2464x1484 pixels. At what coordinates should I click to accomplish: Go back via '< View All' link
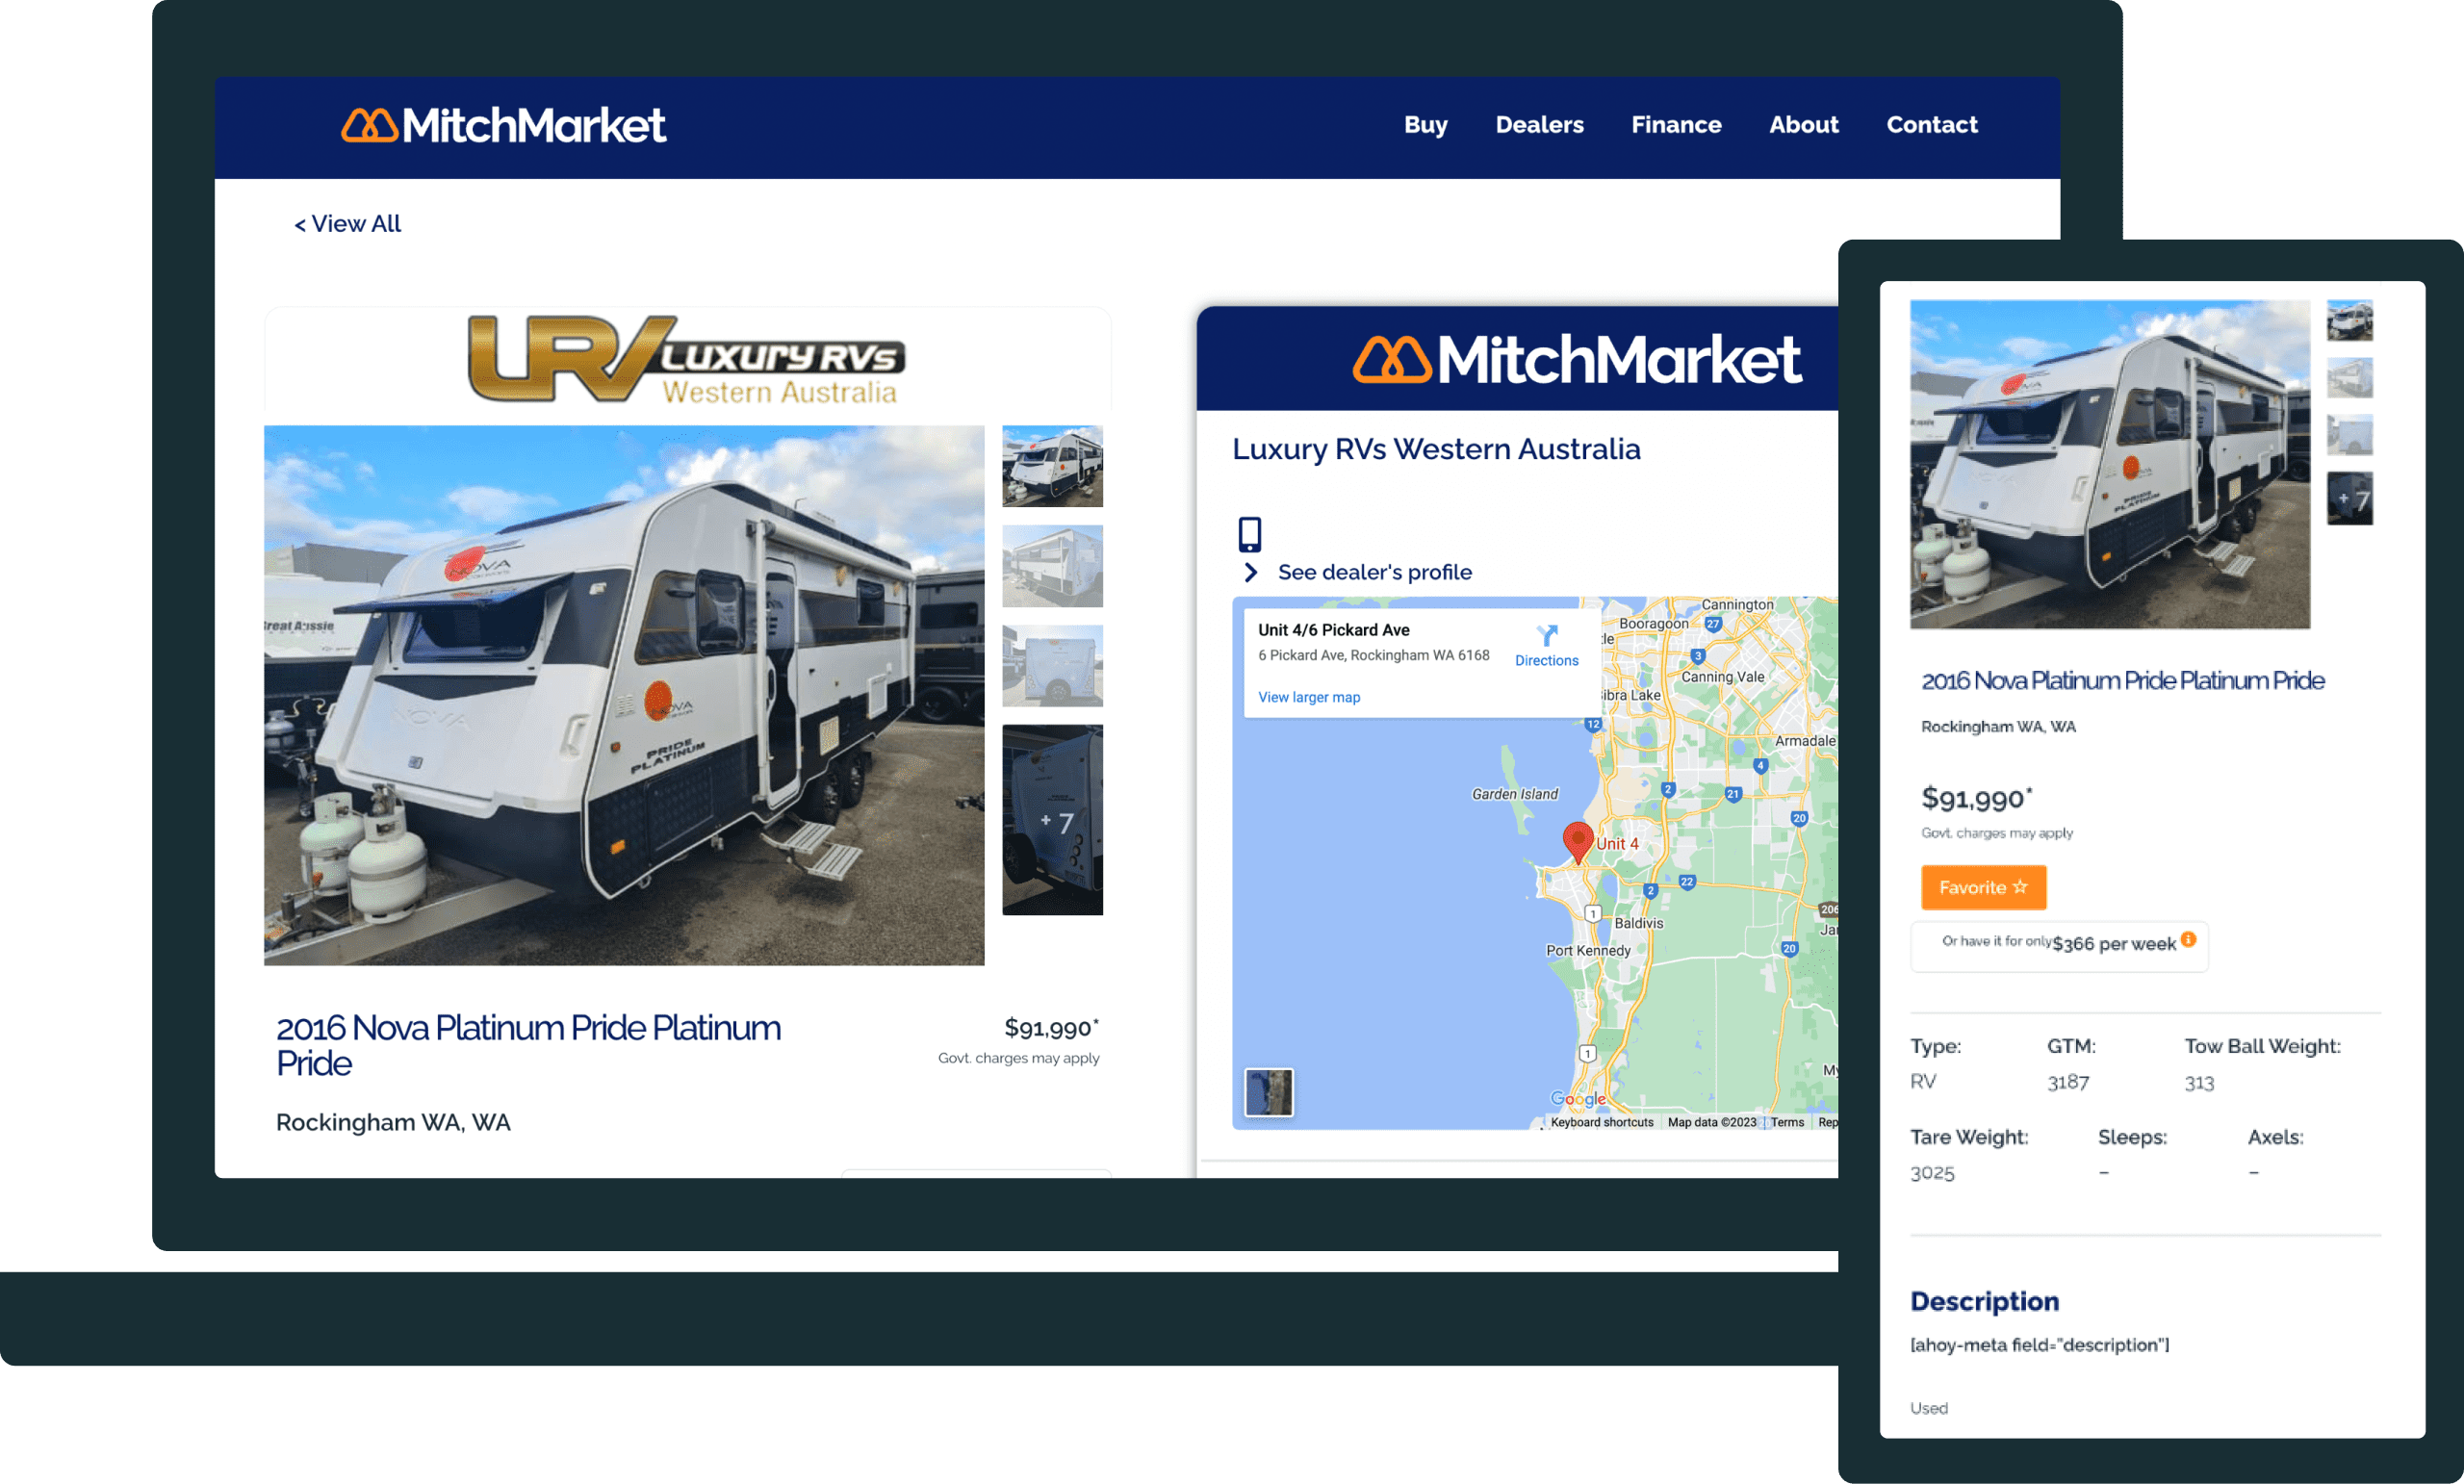click(347, 223)
